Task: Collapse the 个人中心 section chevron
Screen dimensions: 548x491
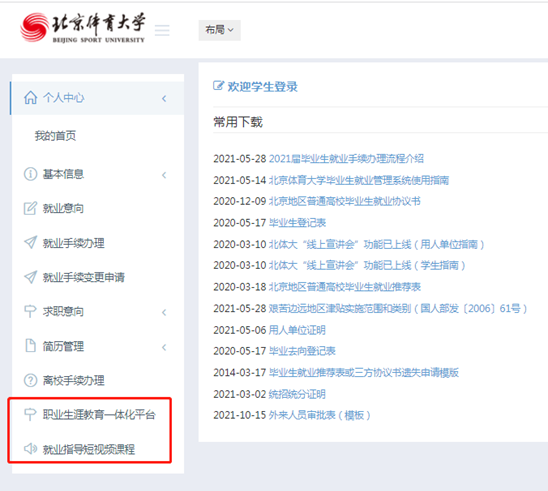Action: 164,99
